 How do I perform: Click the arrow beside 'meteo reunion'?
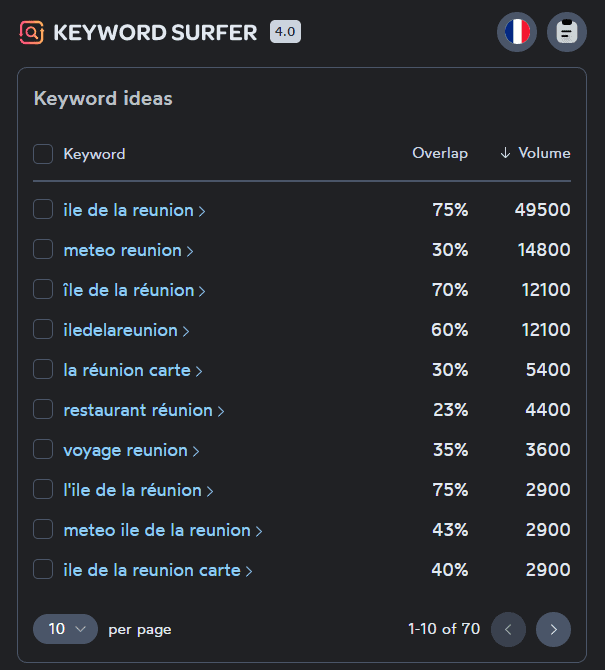[x=190, y=251]
